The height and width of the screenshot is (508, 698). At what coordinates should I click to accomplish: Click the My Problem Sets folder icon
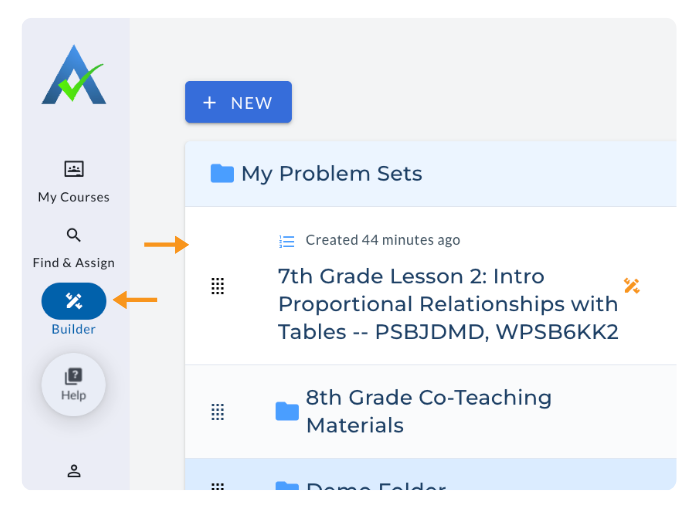click(222, 174)
